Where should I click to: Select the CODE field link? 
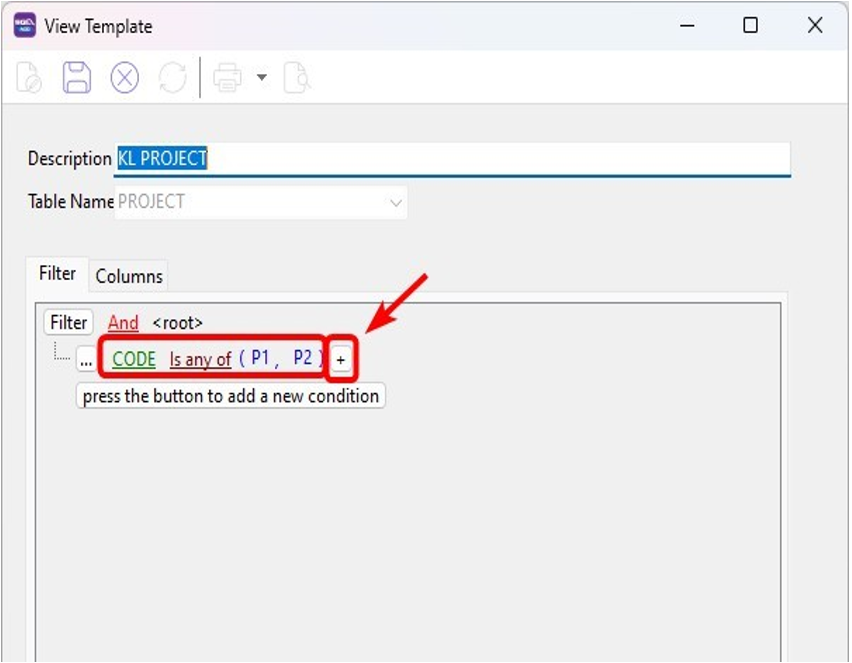click(132, 358)
